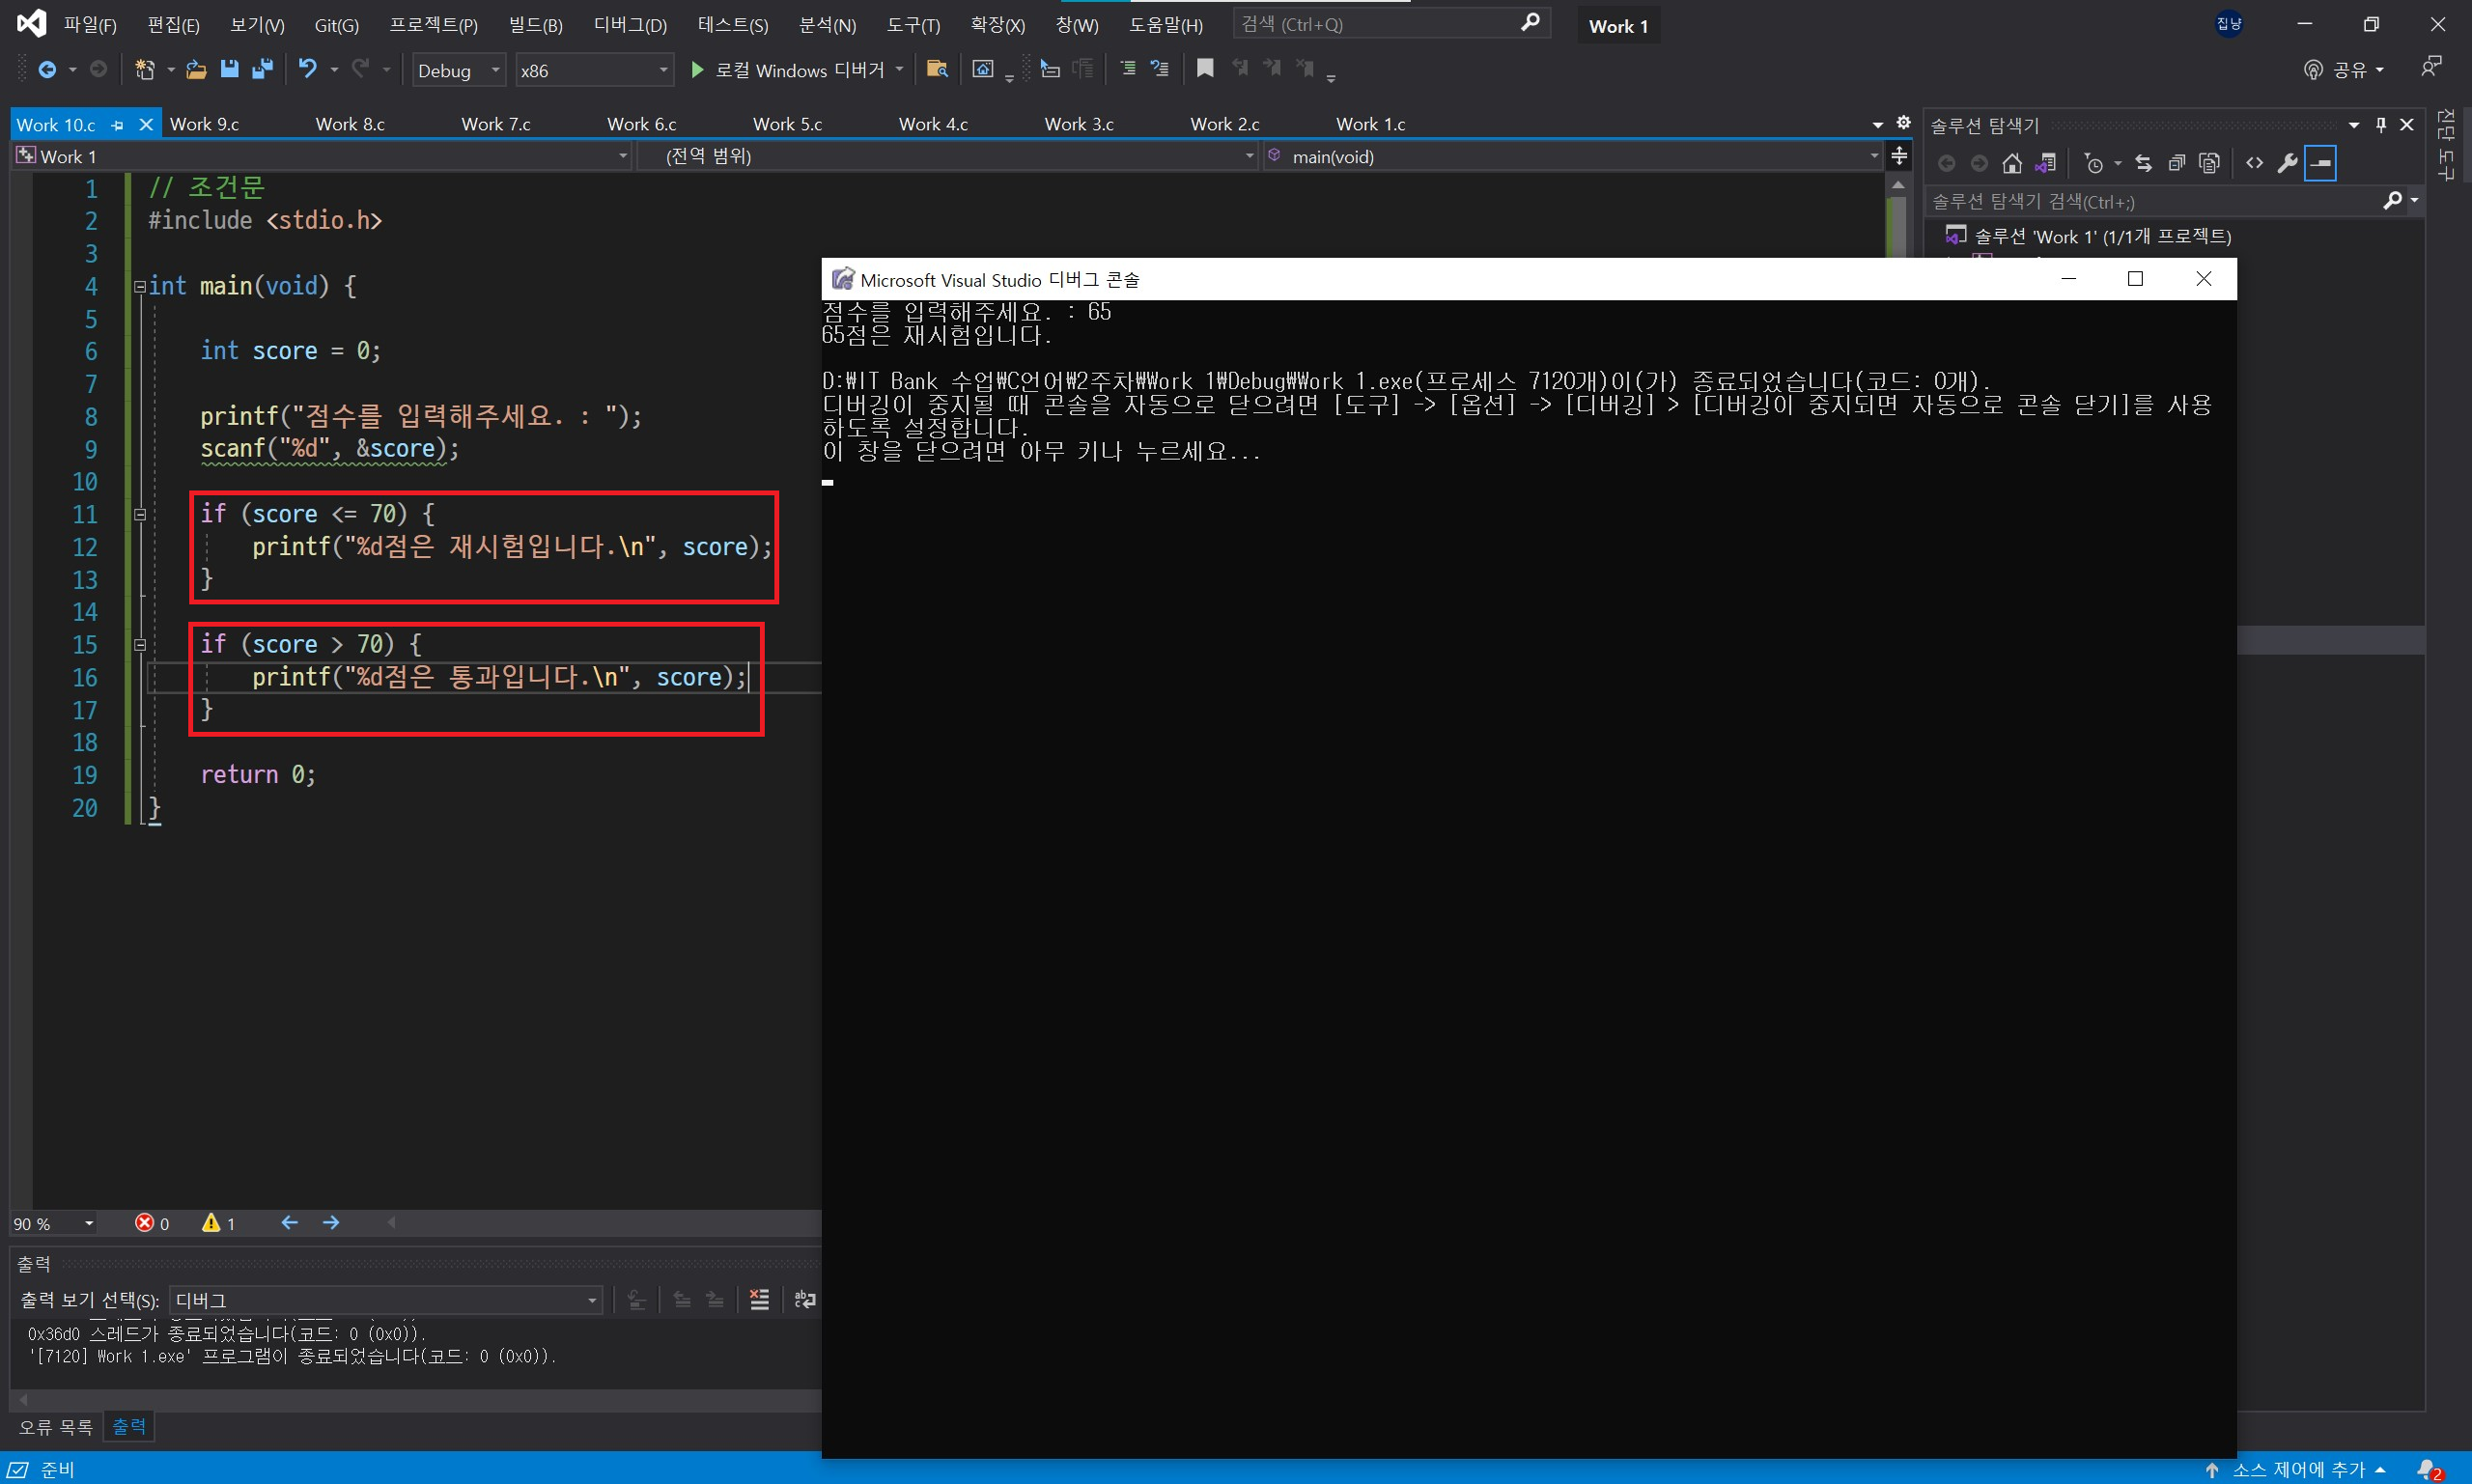Switch to the Work 5.c tab
This screenshot has width=2472, height=1484.
[x=787, y=124]
